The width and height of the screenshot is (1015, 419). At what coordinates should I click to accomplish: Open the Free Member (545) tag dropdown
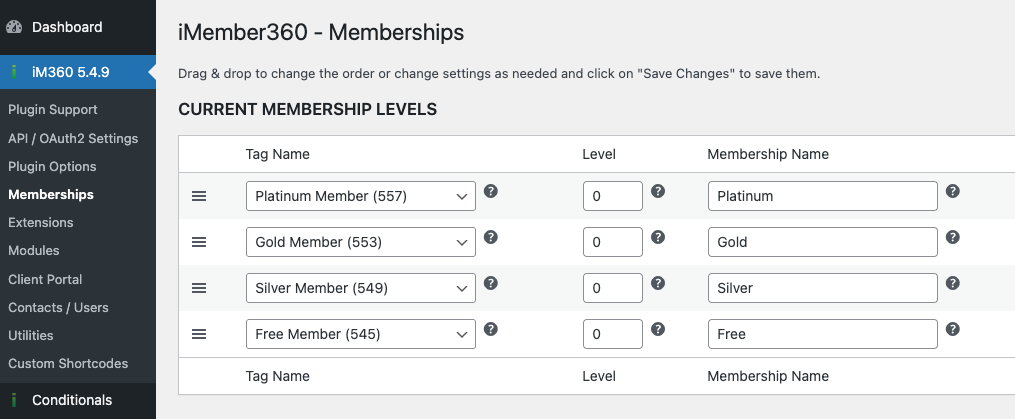tap(360, 334)
